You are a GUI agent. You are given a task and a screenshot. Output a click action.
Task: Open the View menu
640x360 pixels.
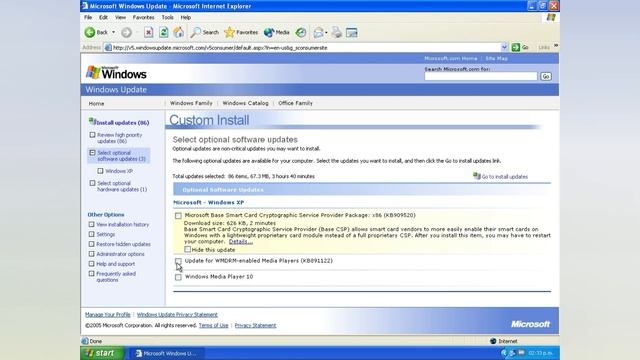pyautogui.click(x=120, y=18)
